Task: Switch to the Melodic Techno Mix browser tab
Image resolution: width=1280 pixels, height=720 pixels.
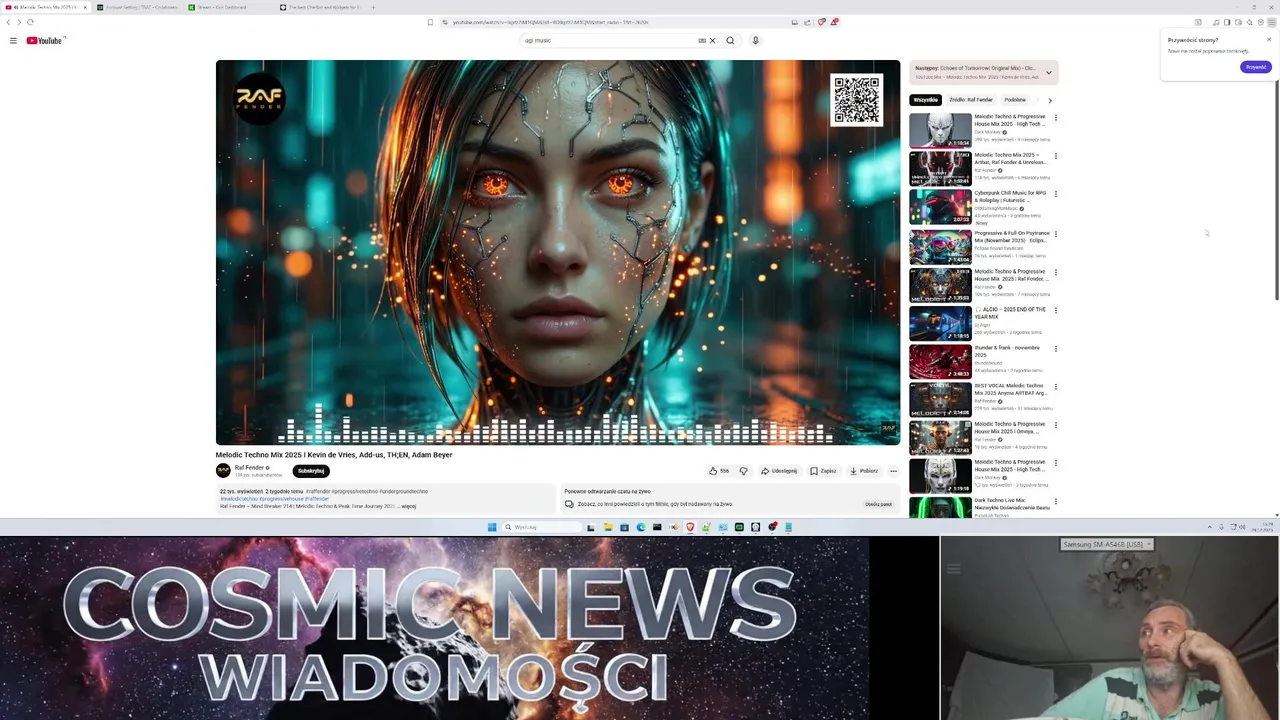Action: pyautogui.click(x=46, y=7)
